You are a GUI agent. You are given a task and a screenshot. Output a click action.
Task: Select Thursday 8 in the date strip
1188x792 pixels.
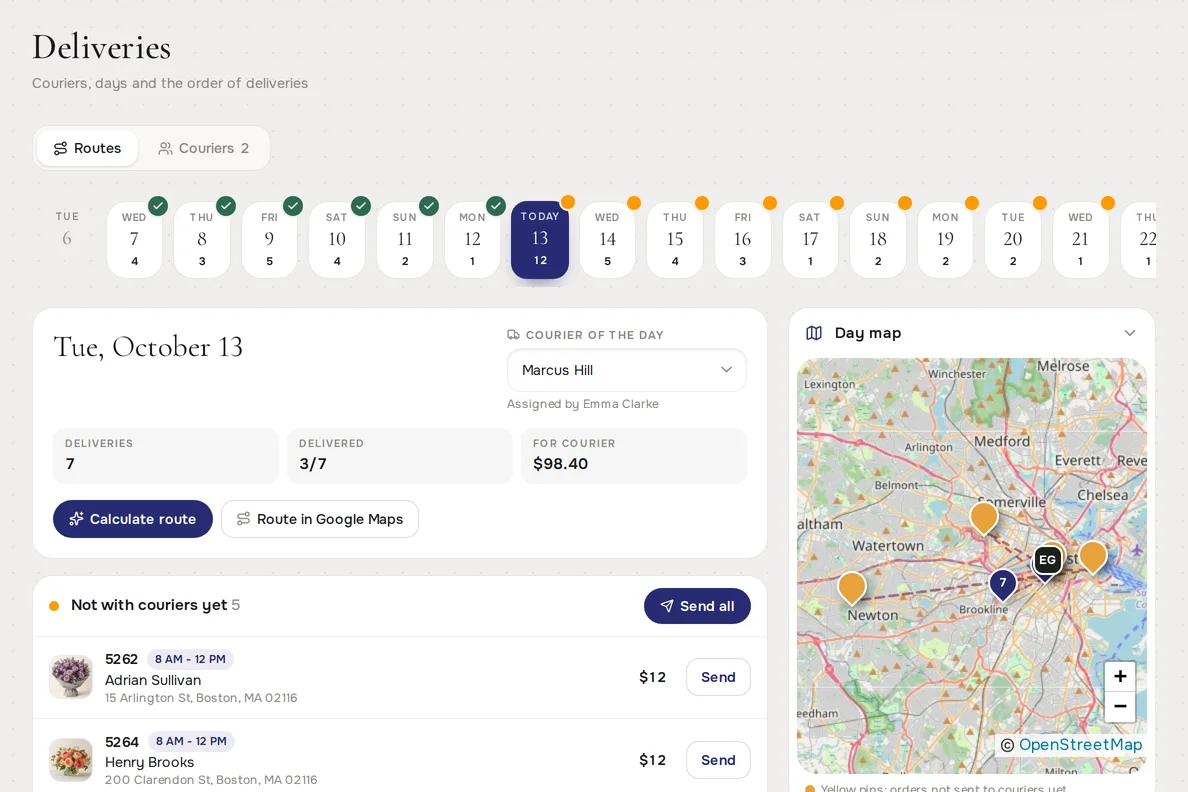[x=202, y=239]
